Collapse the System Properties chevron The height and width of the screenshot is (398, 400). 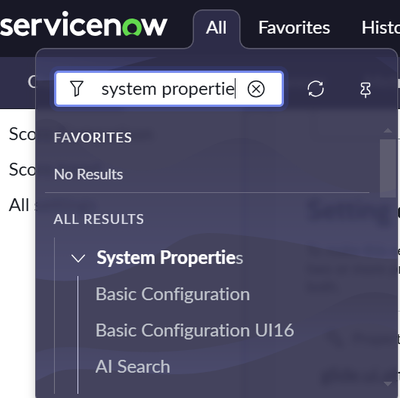point(78,258)
